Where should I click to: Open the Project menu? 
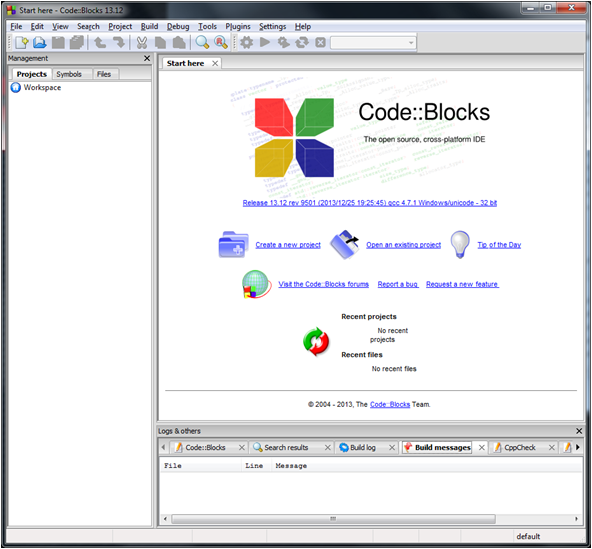120,26
